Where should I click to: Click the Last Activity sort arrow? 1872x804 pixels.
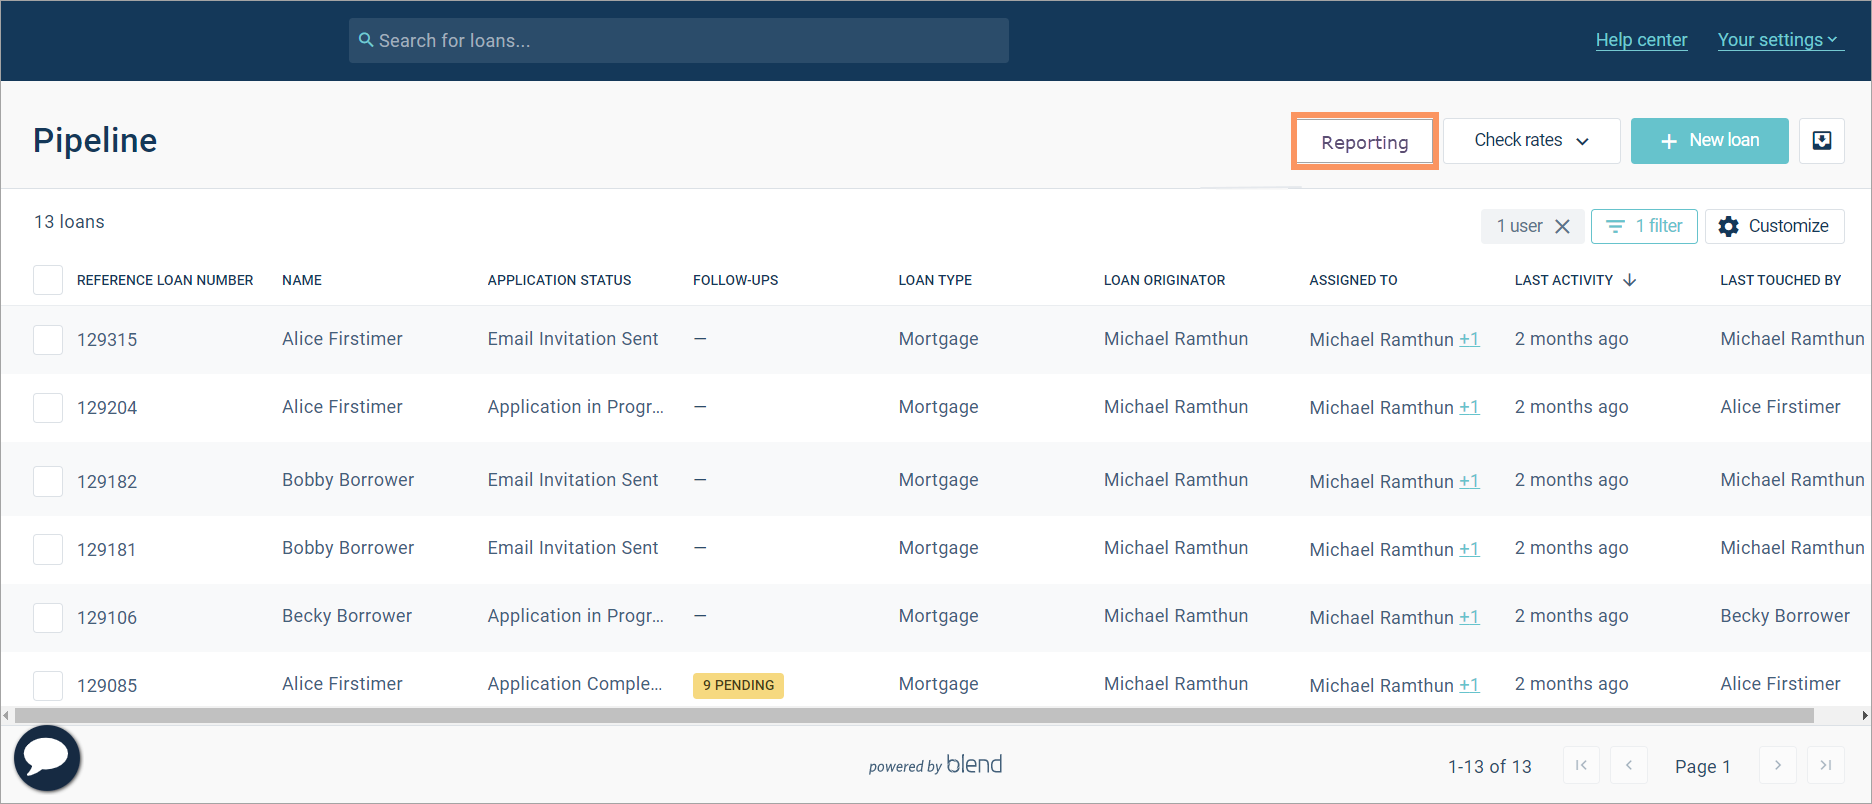tap(1630, 280)
